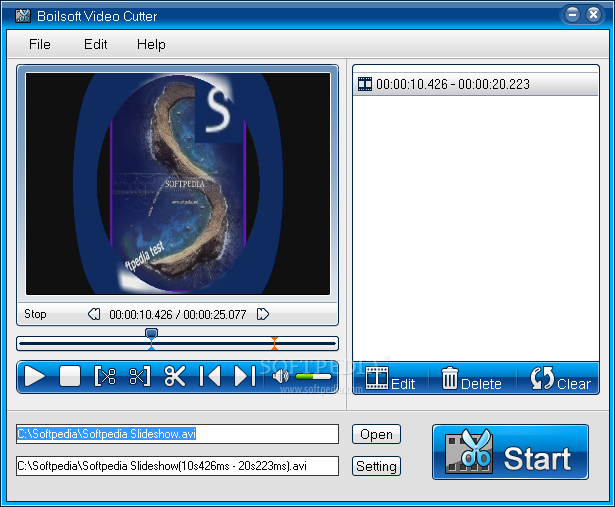Screen dimensions: 615x507
Task: Click the scissors cut icon
Action: point(175,376)
